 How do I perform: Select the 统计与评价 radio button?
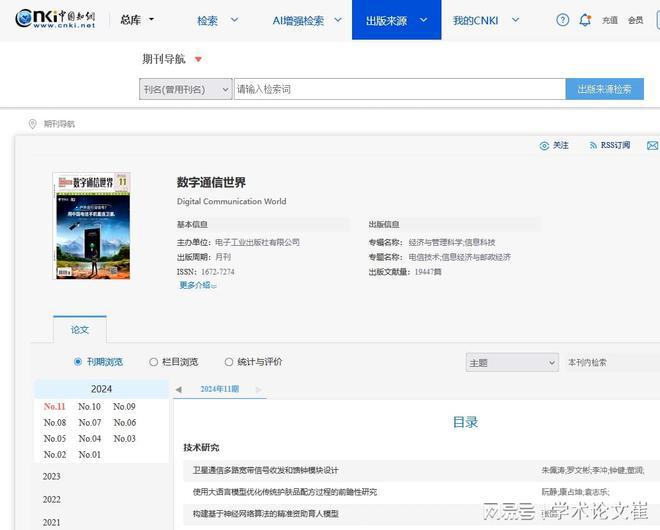[229, 362]
